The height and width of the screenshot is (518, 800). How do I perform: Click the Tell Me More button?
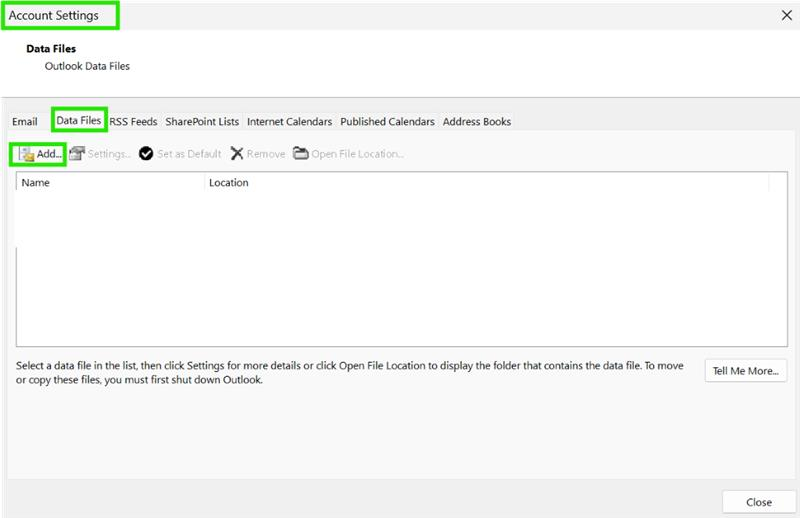click(x=745, y=371)
